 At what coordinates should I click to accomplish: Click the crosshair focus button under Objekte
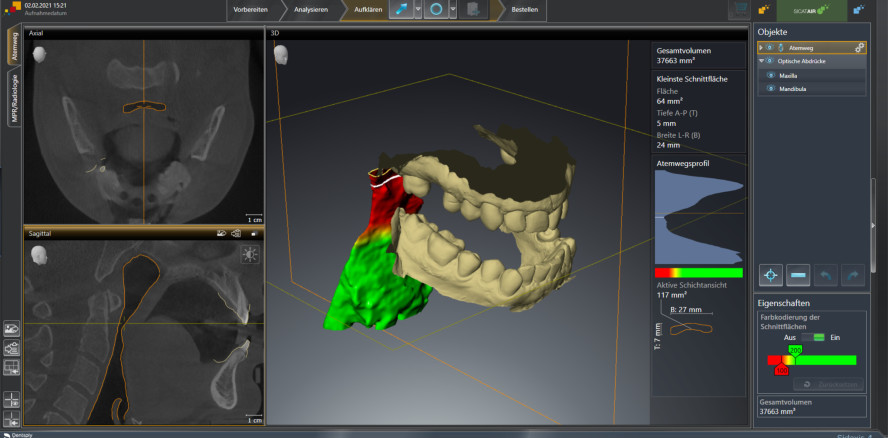771,275
